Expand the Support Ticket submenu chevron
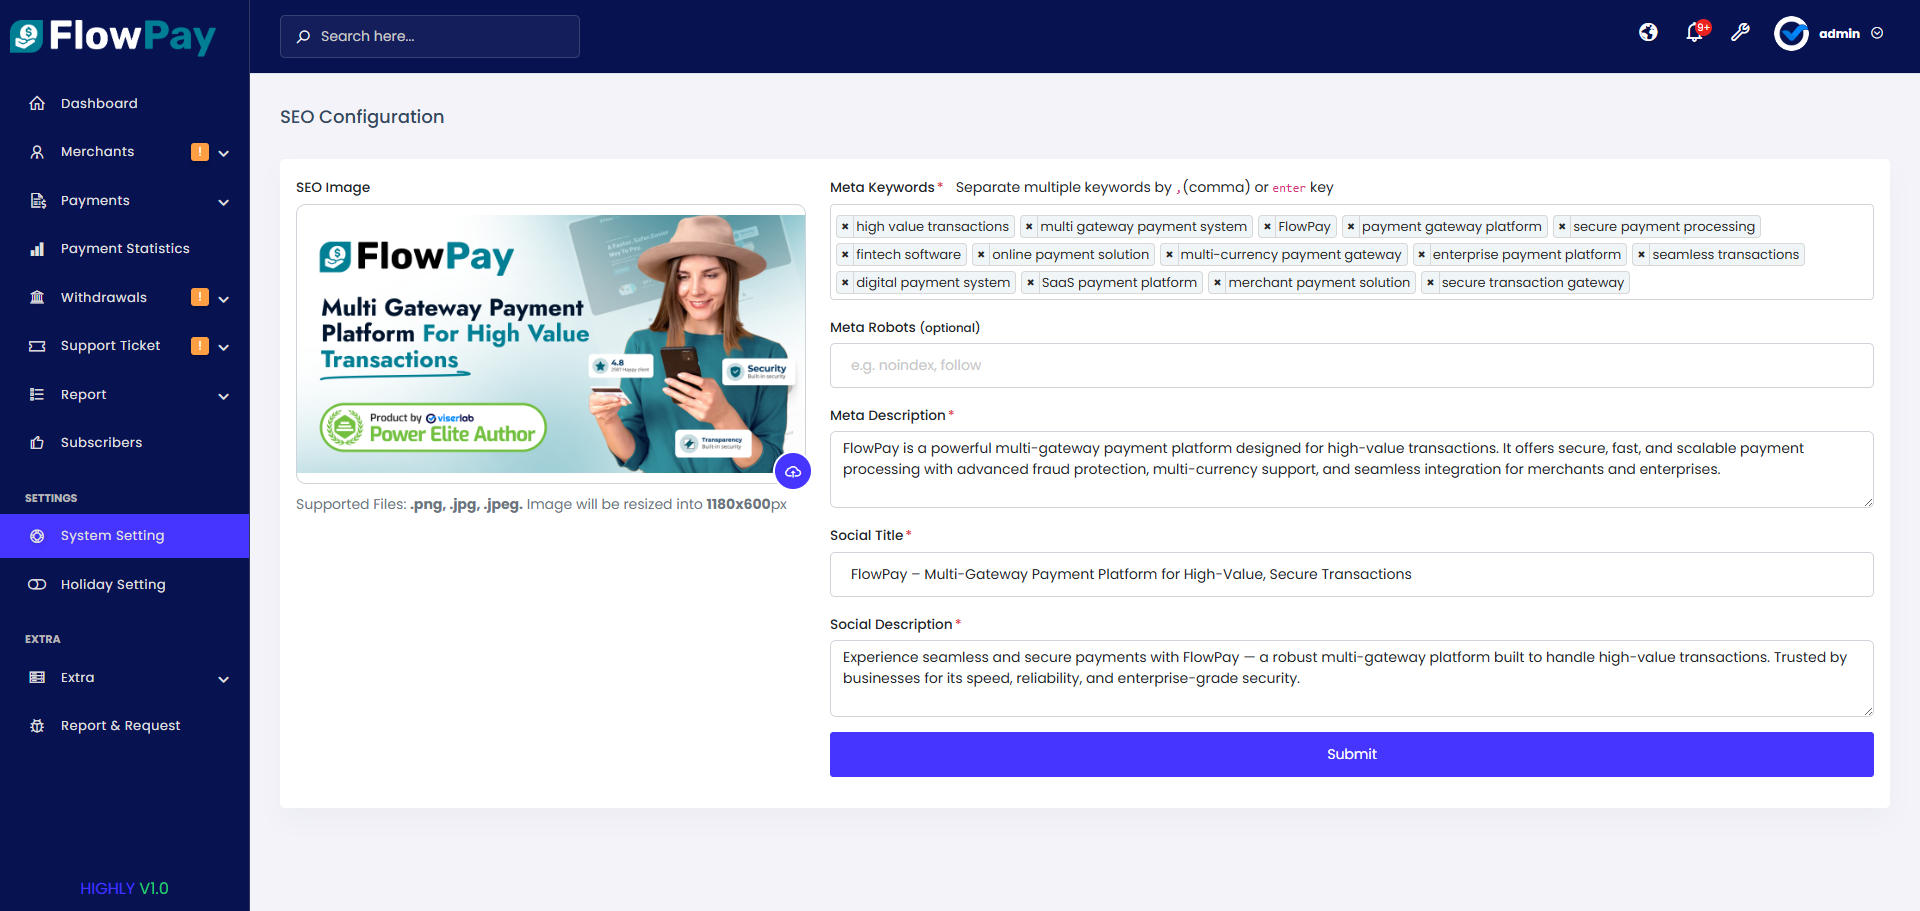This screenshot has width=1920, height=911. point(224,347)
